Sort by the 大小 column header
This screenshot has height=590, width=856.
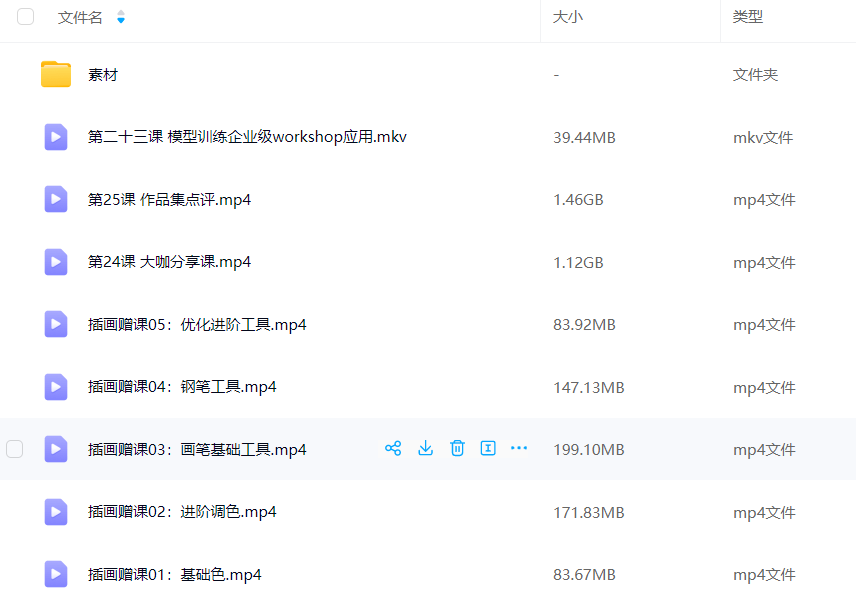pyautogui.click(x=568, y=17)
